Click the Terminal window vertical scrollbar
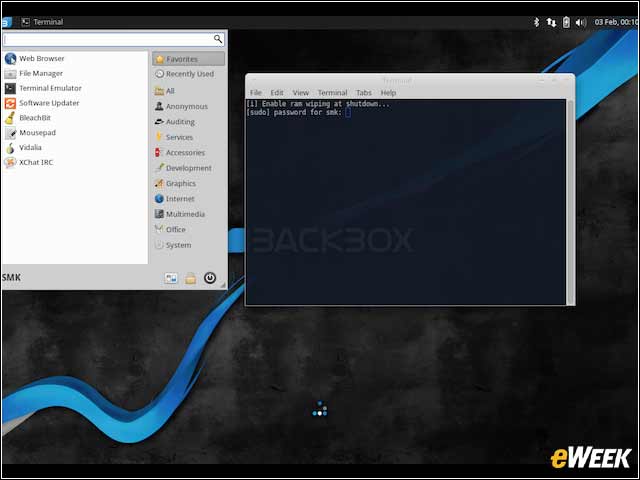 (x=570, y=202)
